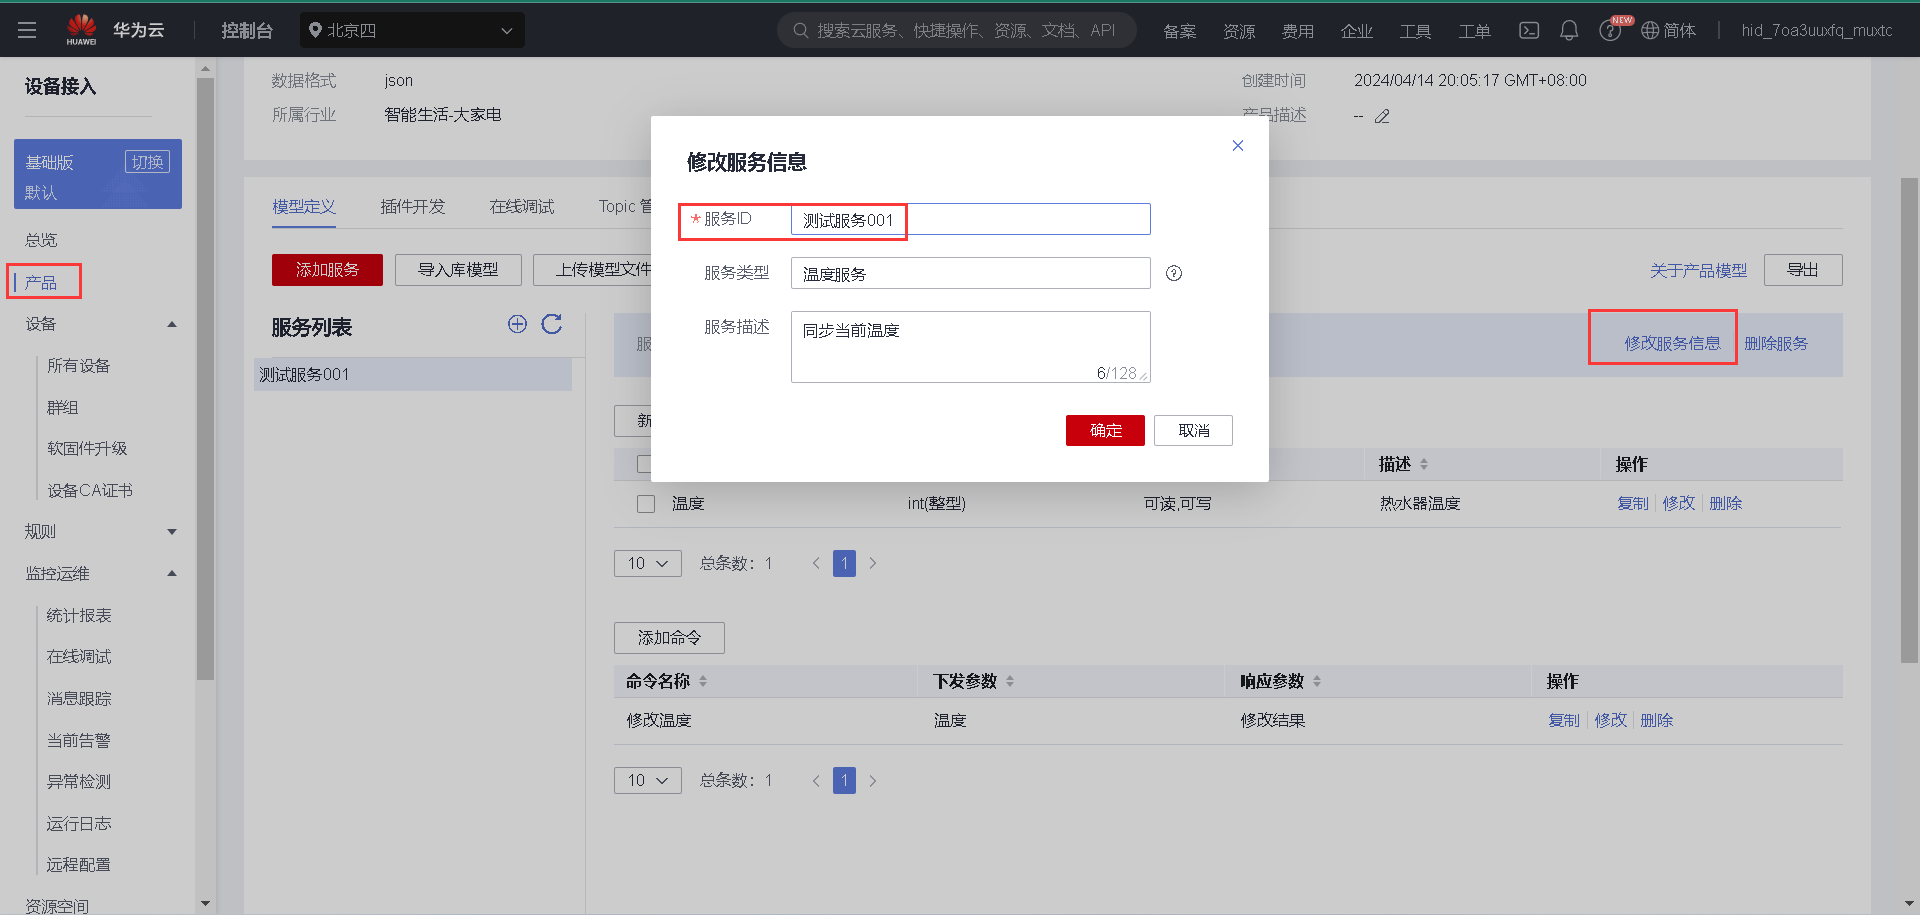Open properties page size dropdown
The image size is (1920, 915).
point(648,563)
